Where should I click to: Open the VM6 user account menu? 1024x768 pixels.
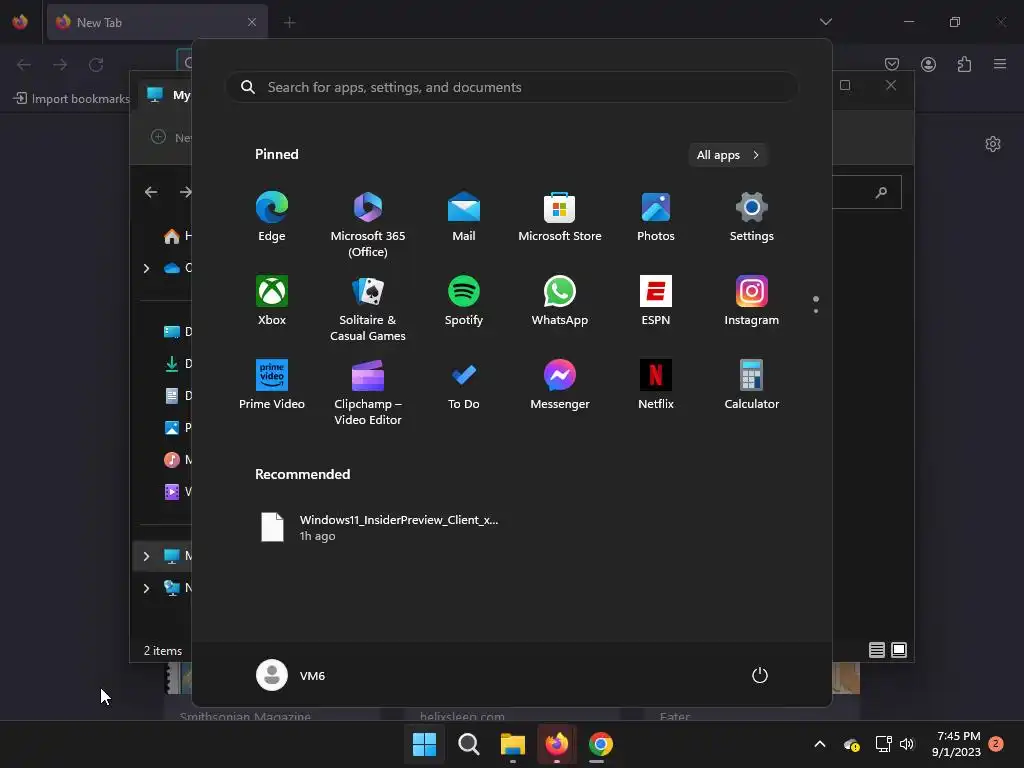[291, 675]
